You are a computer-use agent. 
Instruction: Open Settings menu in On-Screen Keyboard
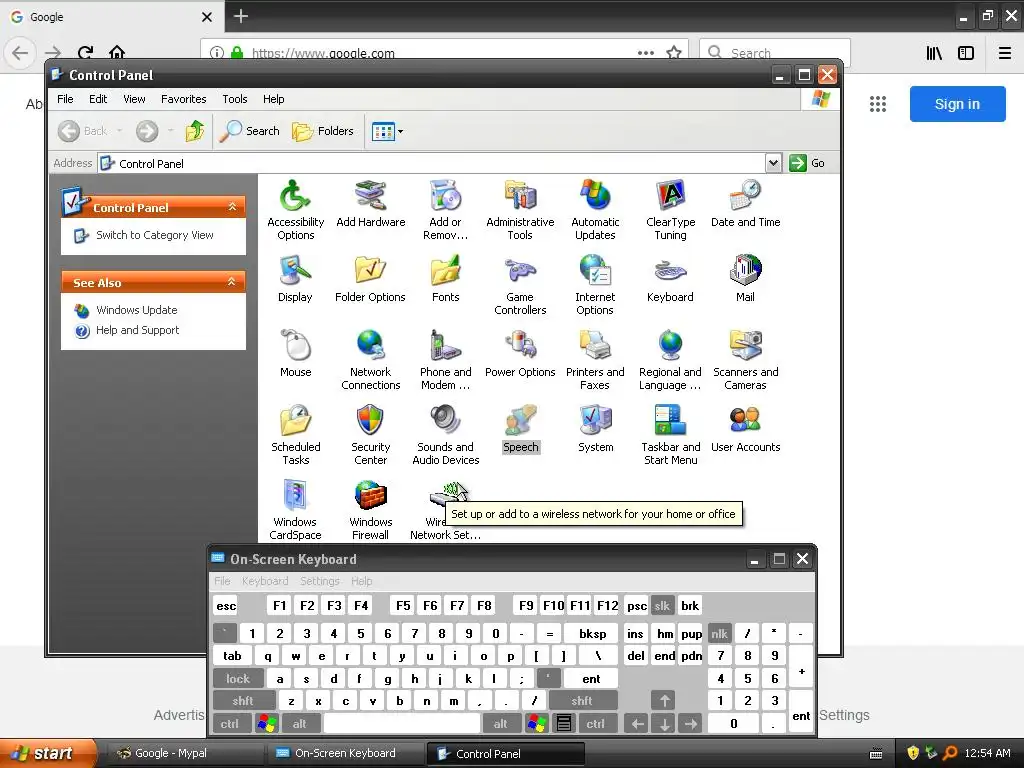pos(319,581)
